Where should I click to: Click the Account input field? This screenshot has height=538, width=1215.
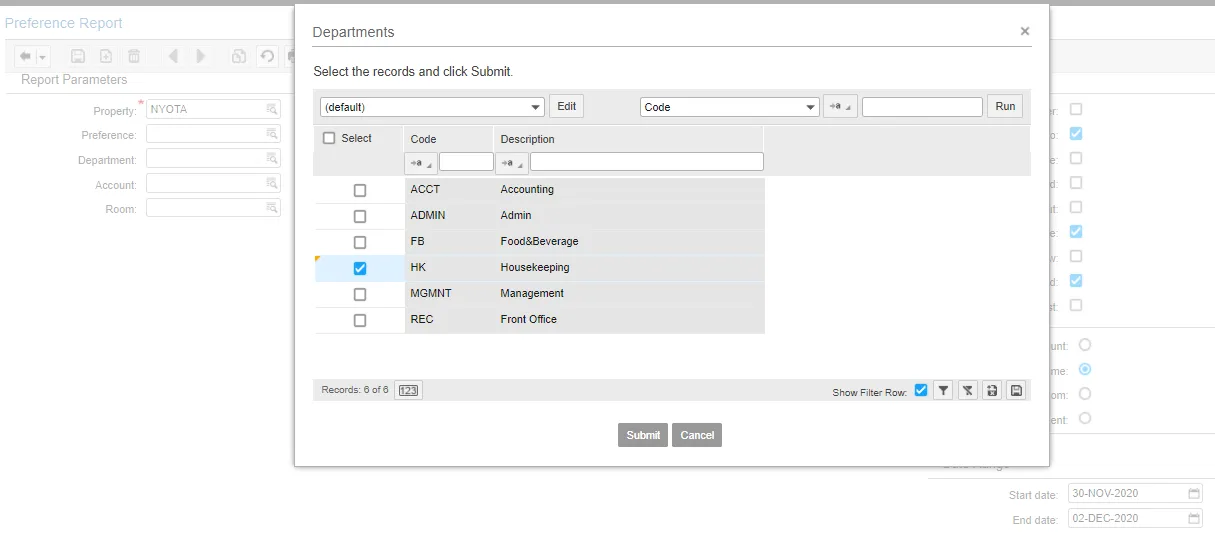pyautogui.click(x=213, y=183)
